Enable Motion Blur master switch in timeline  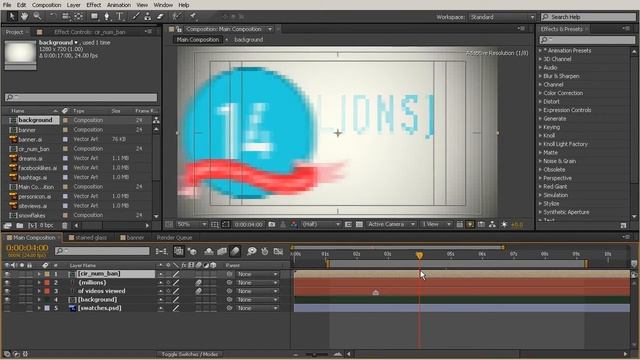[x=235, y=251]
